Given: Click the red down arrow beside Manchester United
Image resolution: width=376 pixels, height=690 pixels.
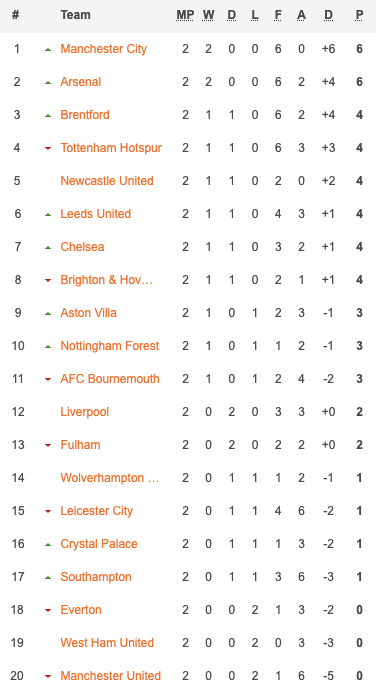Looking at the screenshot, I should pos(48,677).
